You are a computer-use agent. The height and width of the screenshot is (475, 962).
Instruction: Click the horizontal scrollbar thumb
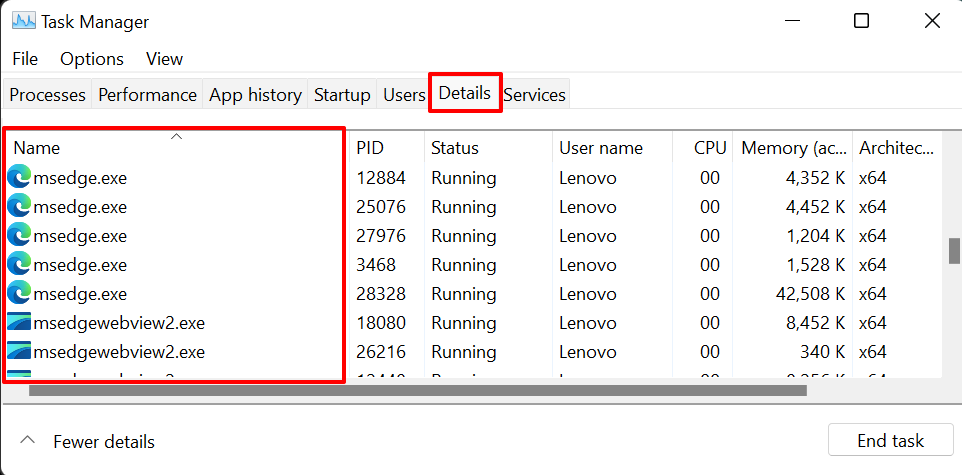(417, 390)
